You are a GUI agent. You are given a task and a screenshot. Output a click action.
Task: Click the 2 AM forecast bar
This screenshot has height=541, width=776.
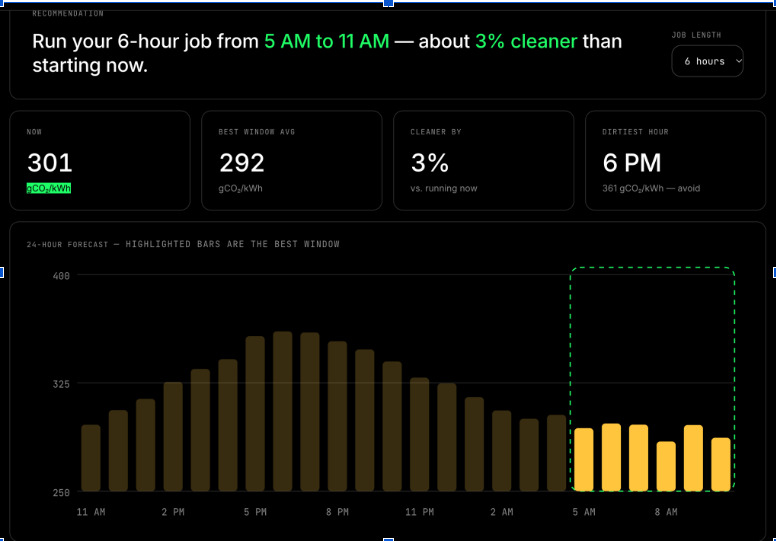(x=502, y=451)
